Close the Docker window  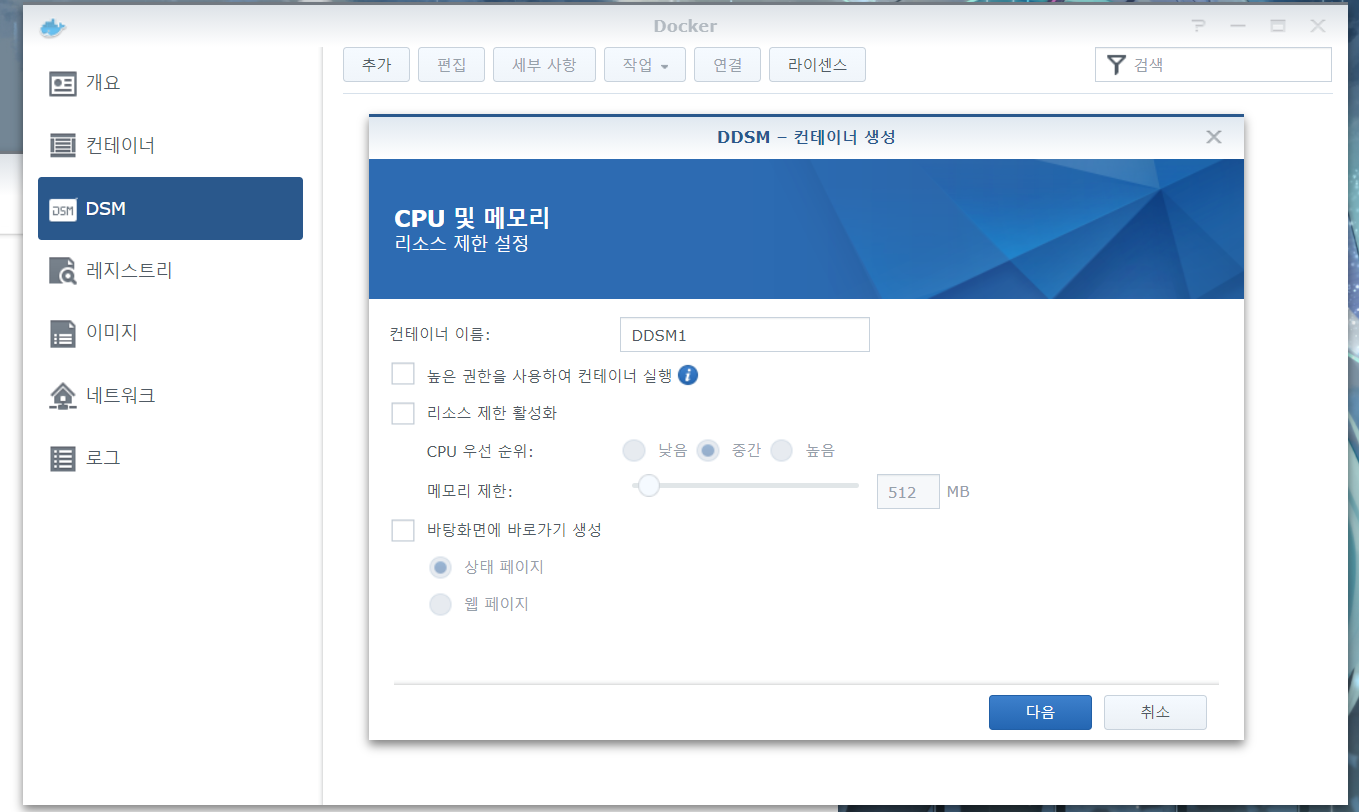click(1318, 27)
